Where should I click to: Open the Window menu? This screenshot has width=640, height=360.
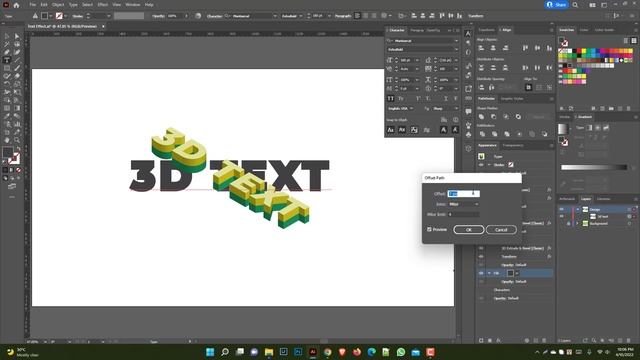pyautogui.click(x=133, y=5)
